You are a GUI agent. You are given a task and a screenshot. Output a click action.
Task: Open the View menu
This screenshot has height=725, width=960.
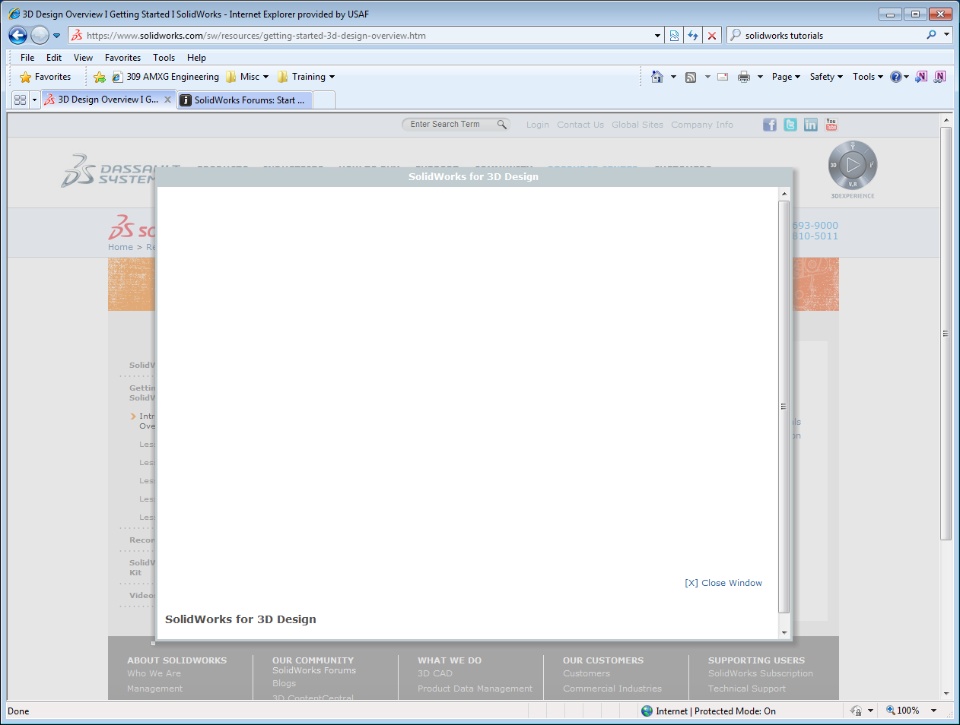point(83,58)
